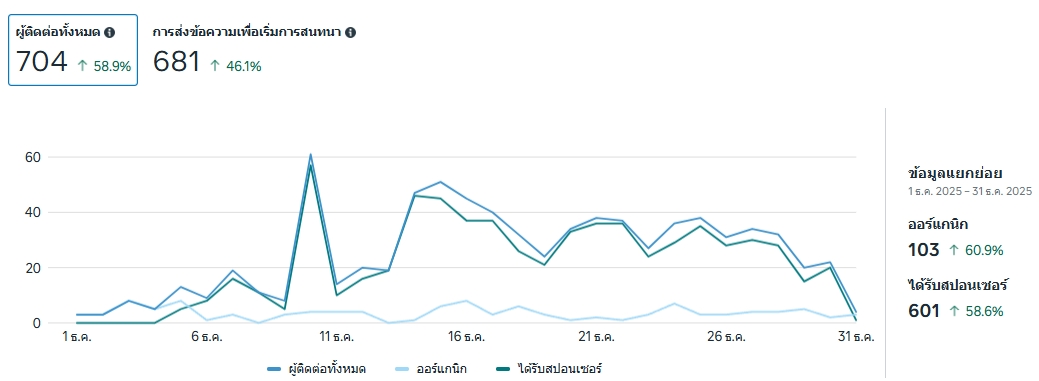The image size is (1039, 381).
Task: Click date range 1 ธ.ค. 2025 – 31 ธ.ค. 2025
Action: (x=970, y=191)
